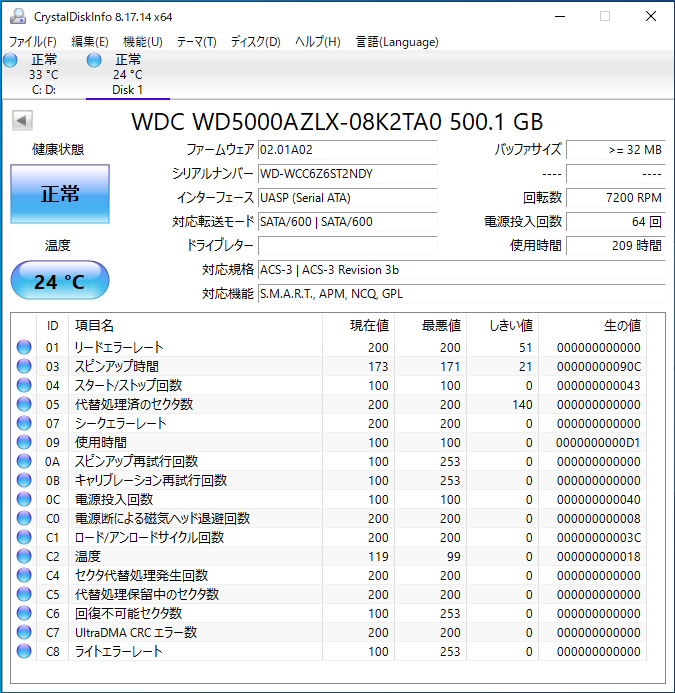The width and height of the screenshot is (675, 693).
Task: Open the ディスク(D) menu
Action: tap(256, 42)
